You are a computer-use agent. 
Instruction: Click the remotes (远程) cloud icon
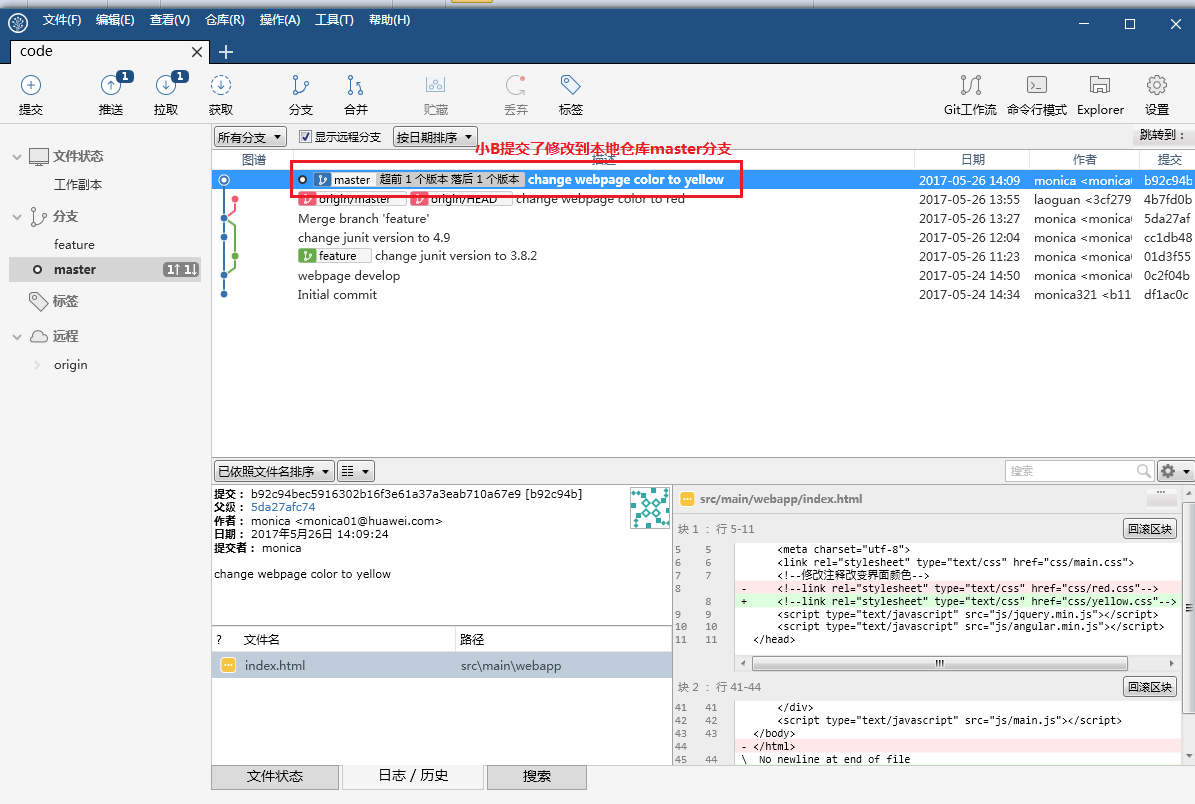[39, 336]
